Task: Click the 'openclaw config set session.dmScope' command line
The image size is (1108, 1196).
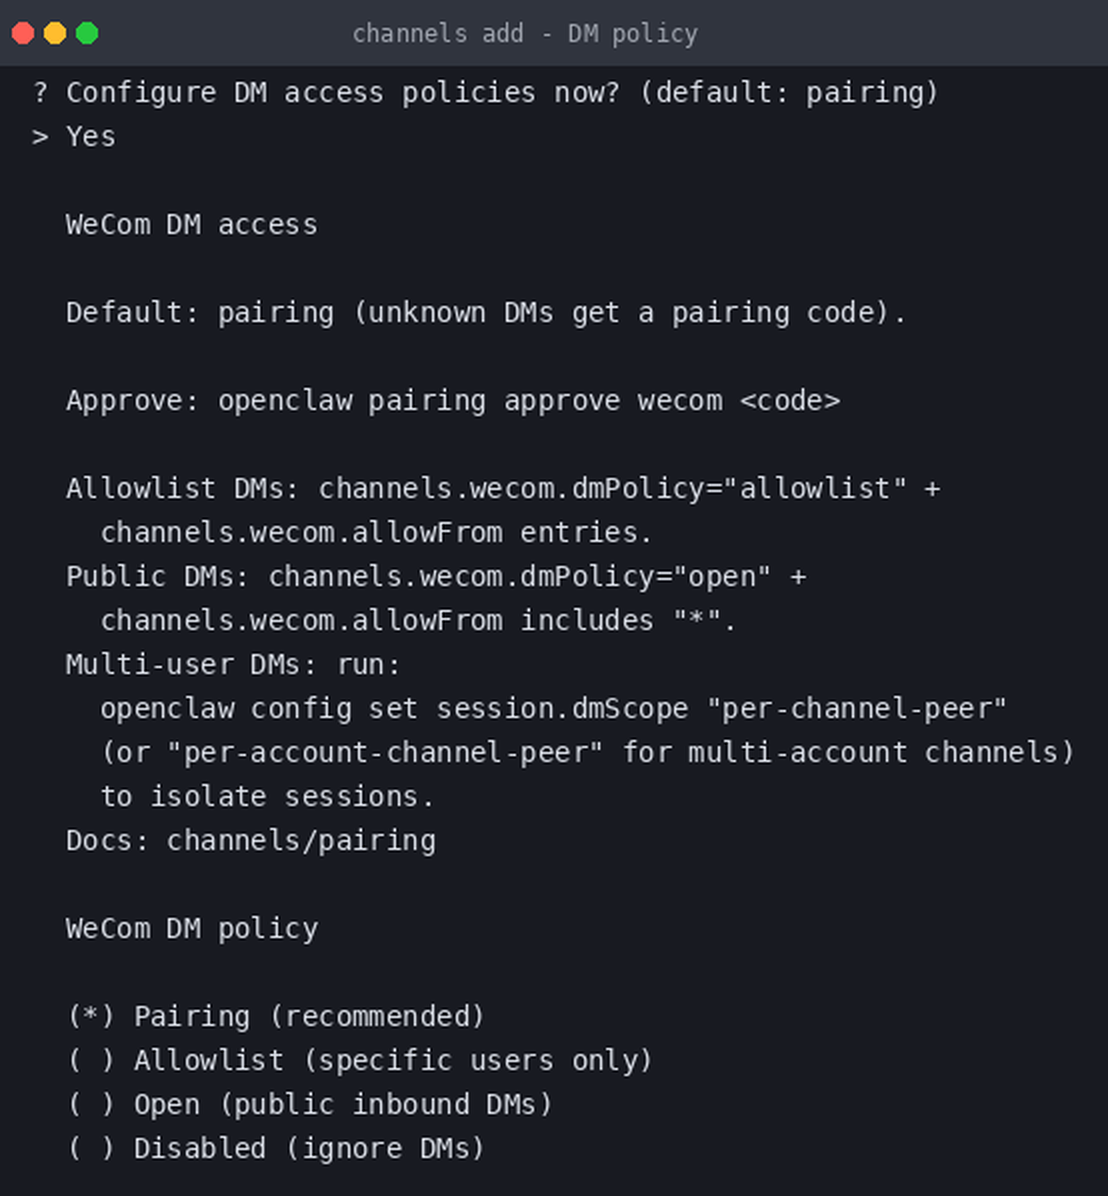Action: coord(553,709)
